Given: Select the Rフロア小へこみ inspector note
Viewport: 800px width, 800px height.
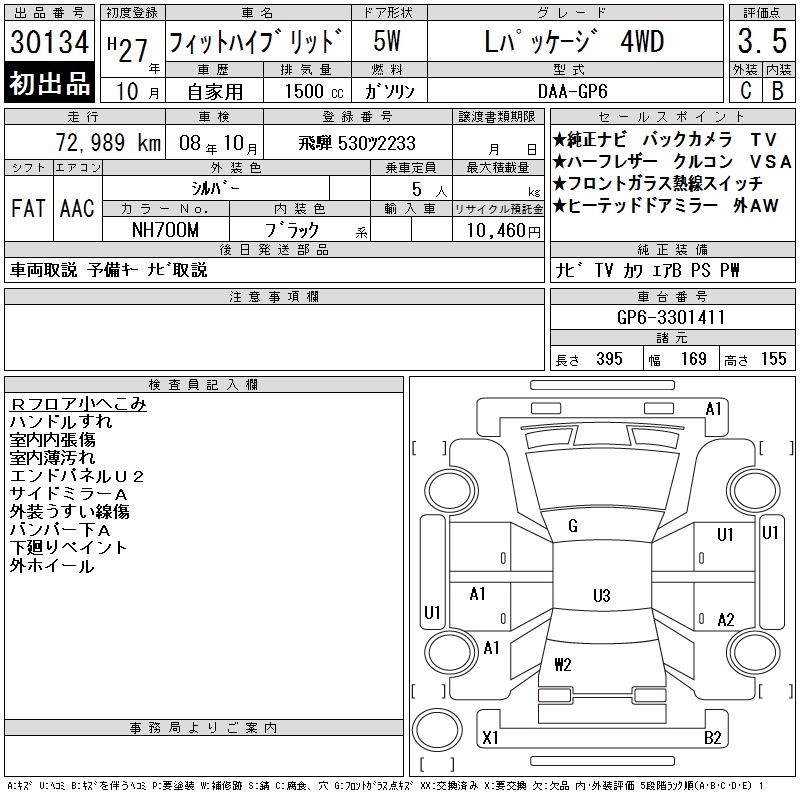Looking at the screenshot, I should click(x=78, y=404).
